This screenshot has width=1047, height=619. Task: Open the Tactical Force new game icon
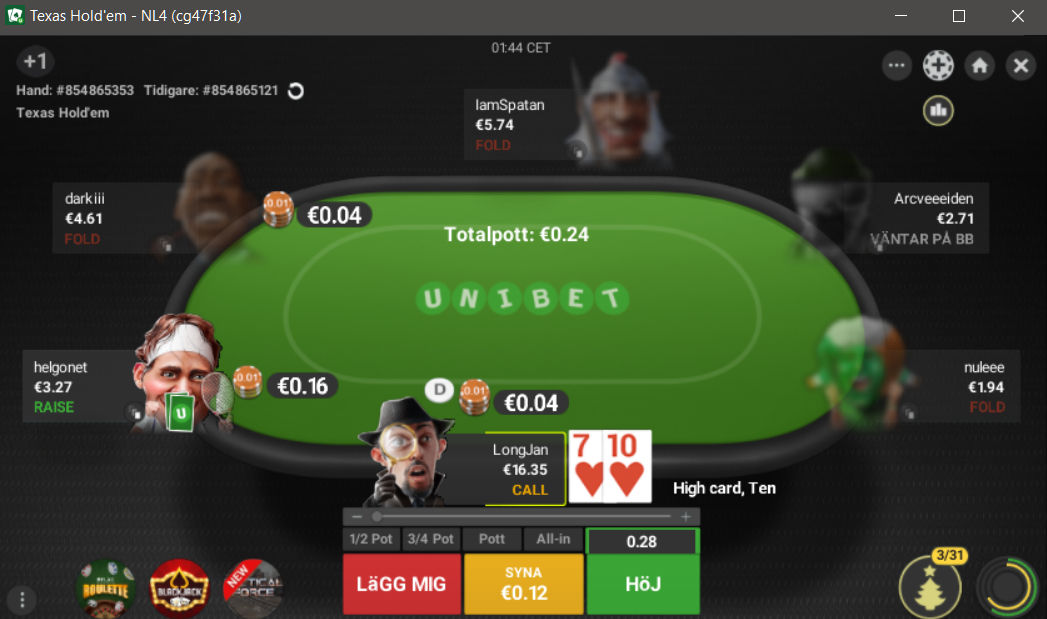[x=252, y=588]
